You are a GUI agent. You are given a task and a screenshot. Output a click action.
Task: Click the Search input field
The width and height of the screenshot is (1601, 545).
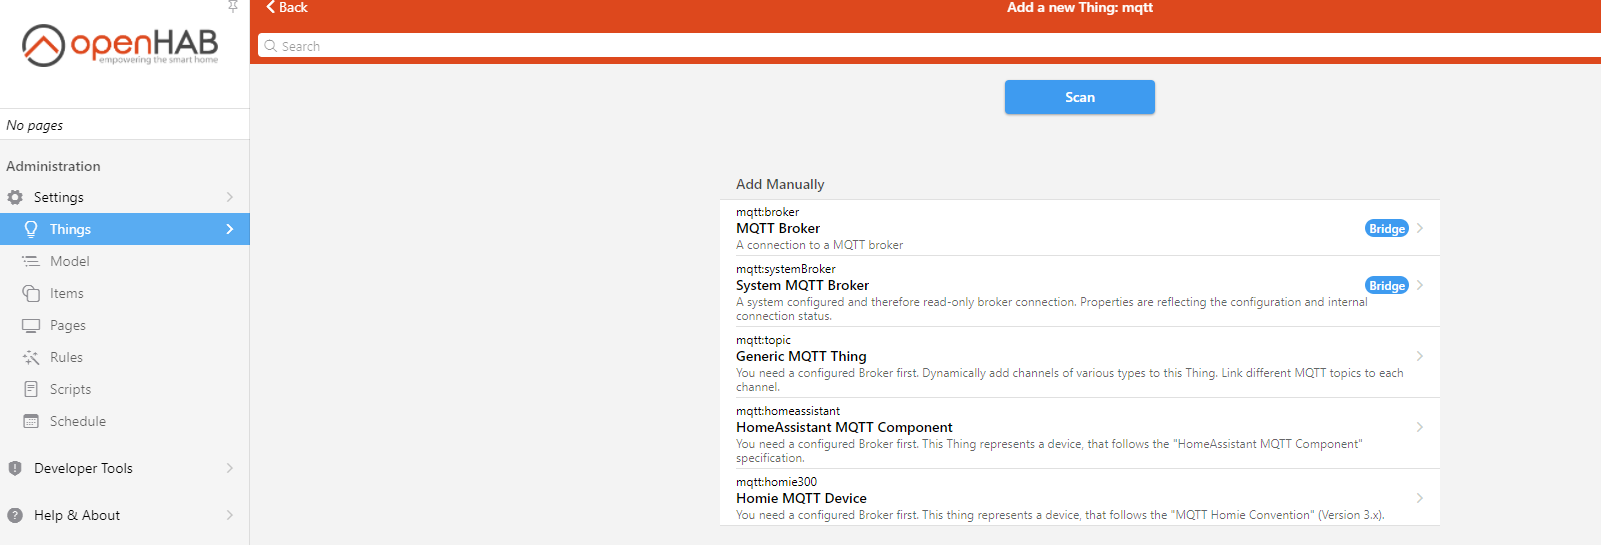(x=900, y=46)
